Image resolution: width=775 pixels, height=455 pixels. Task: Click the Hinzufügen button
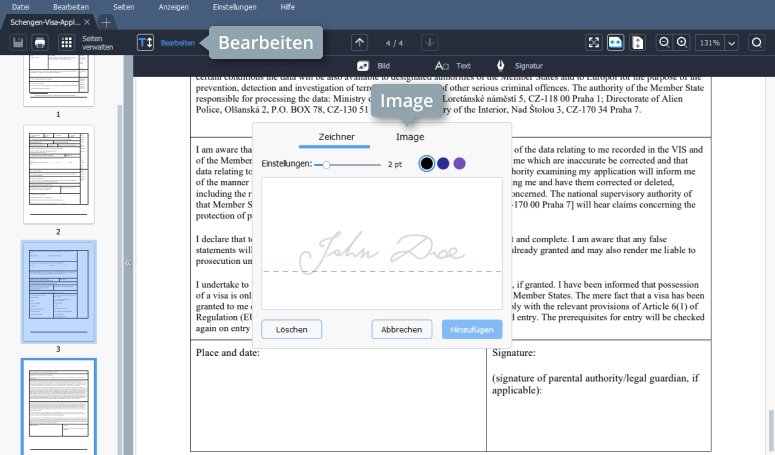472,330
